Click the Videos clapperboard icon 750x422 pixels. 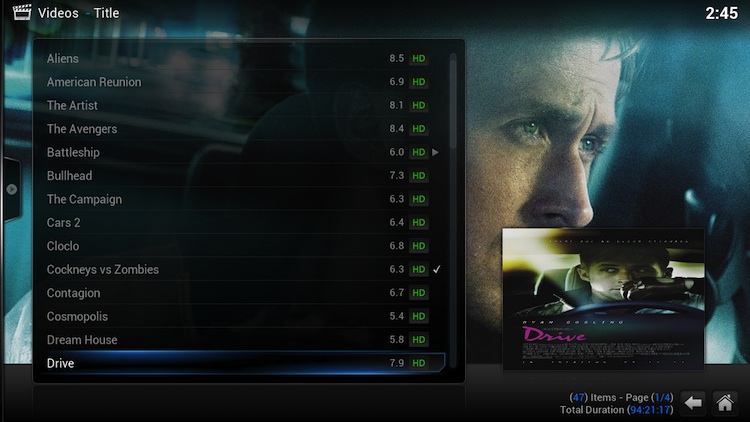22,12
